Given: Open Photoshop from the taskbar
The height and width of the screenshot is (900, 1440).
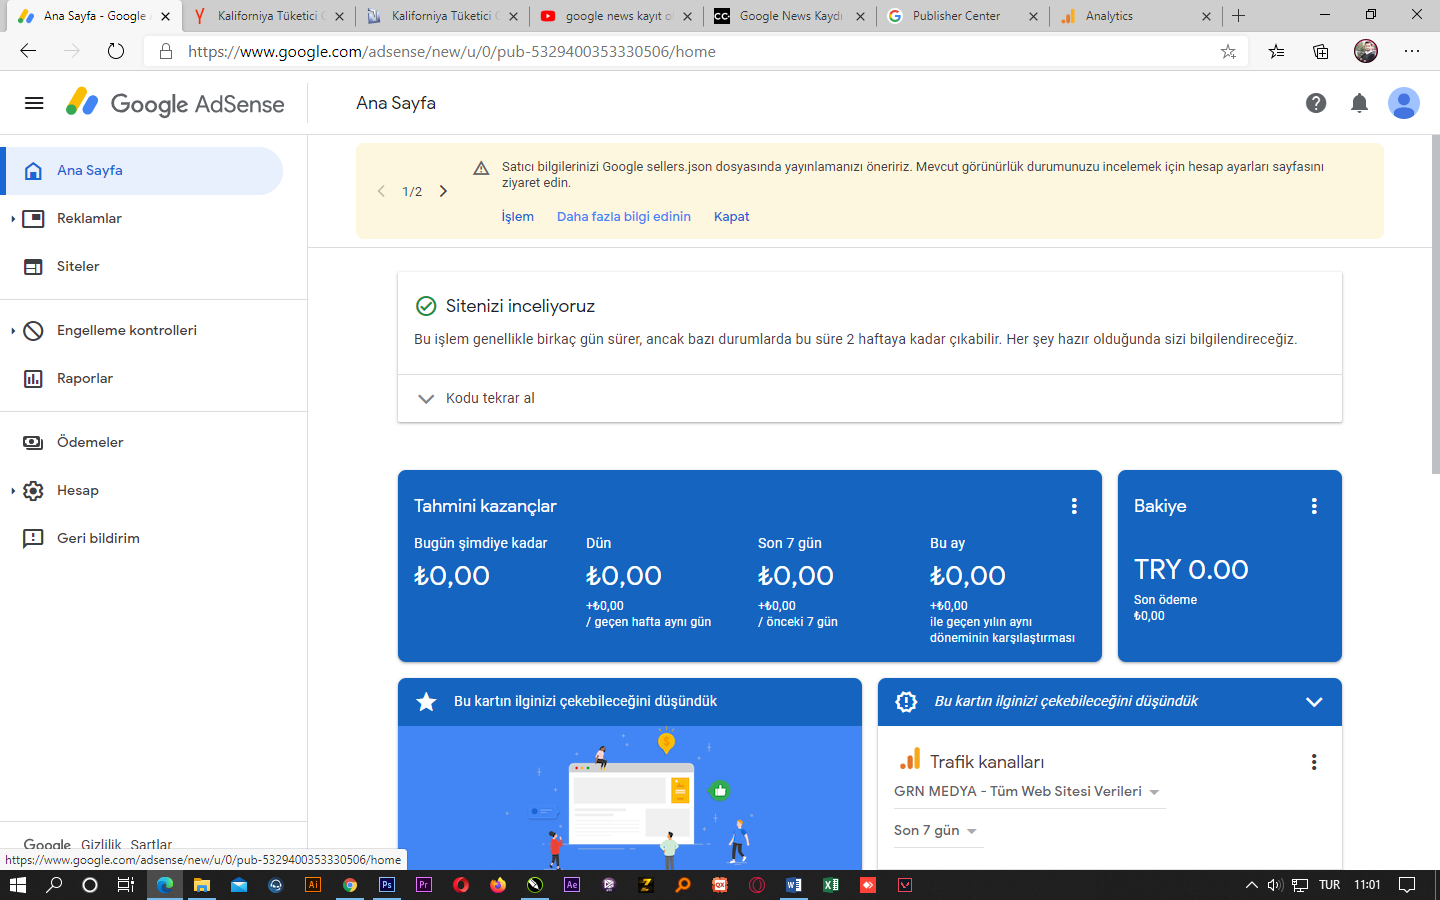Looking at the screenshot, I should pos(386,885).
